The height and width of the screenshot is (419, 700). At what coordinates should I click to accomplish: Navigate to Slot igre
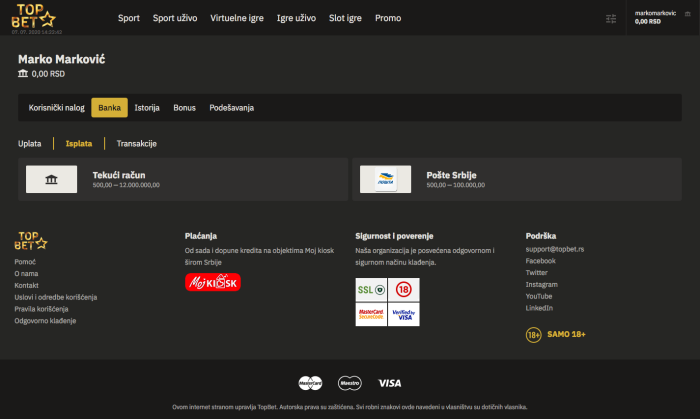click(x=346, y=18)
